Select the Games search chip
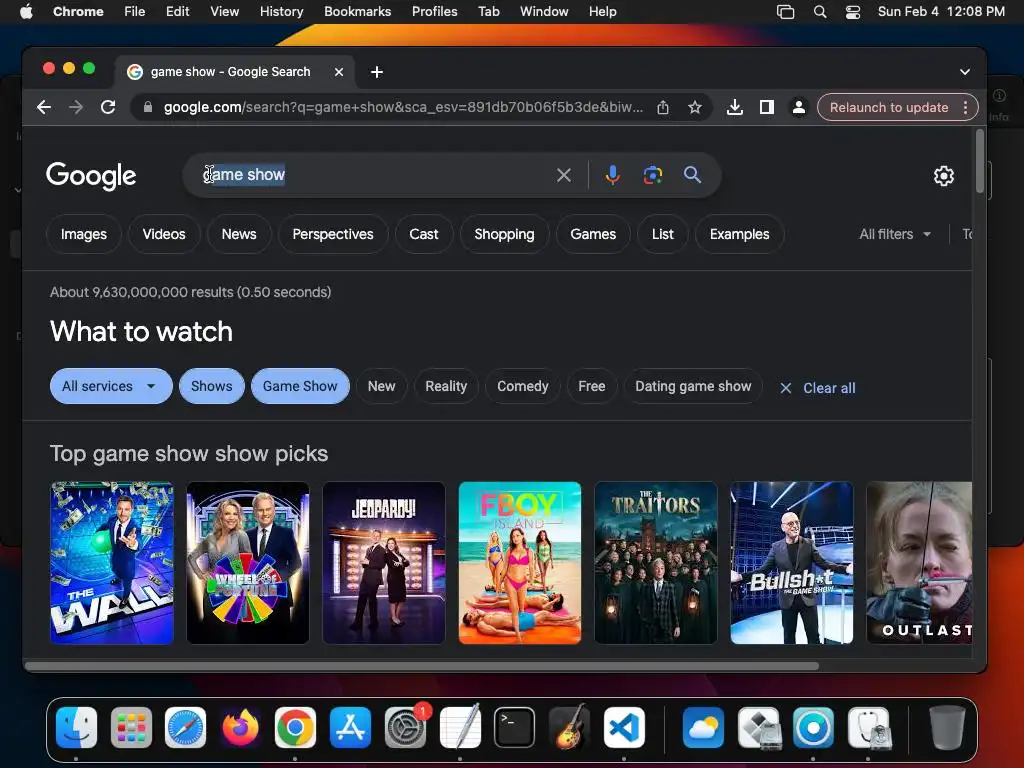The height and width of the screenshot is (768, 1024). (593, 234)
